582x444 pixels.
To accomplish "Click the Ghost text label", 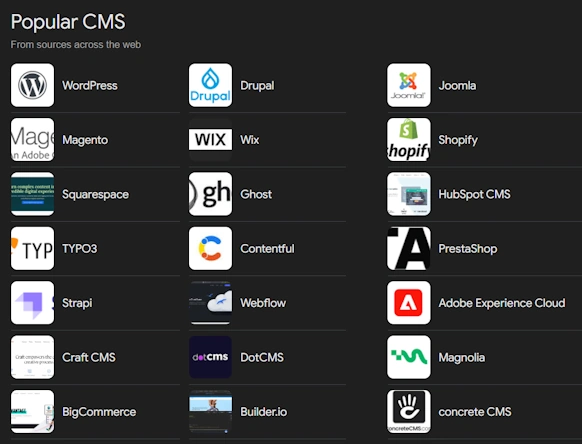I will [256, 194].
